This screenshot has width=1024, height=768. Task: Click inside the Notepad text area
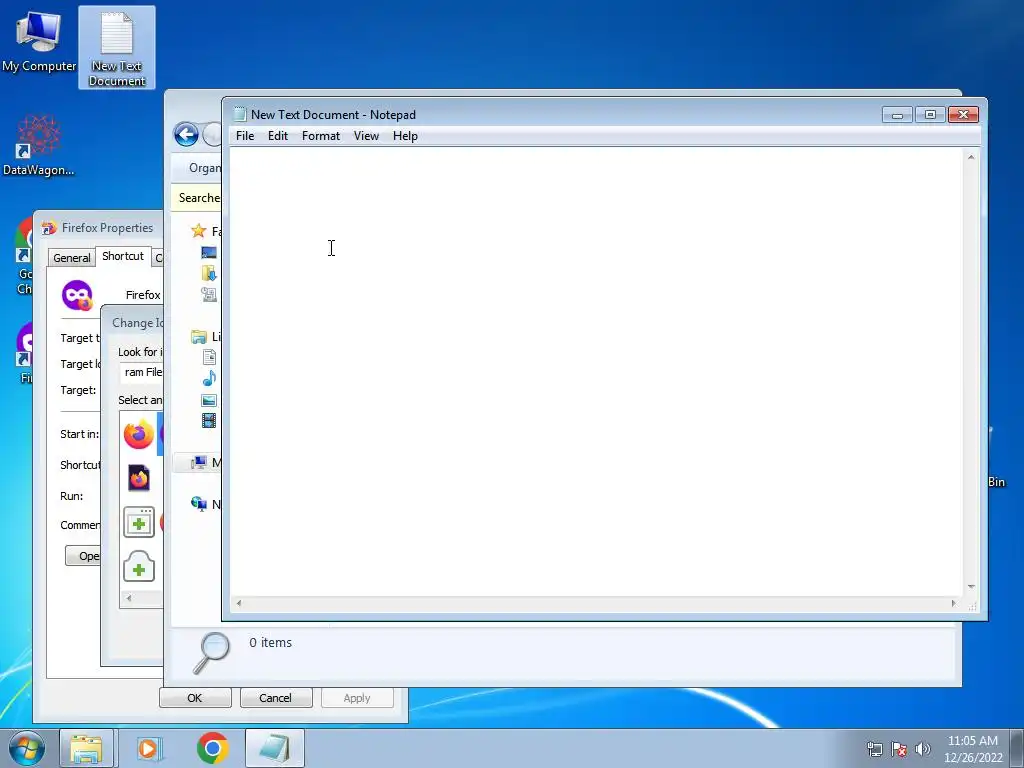[596, 371]
